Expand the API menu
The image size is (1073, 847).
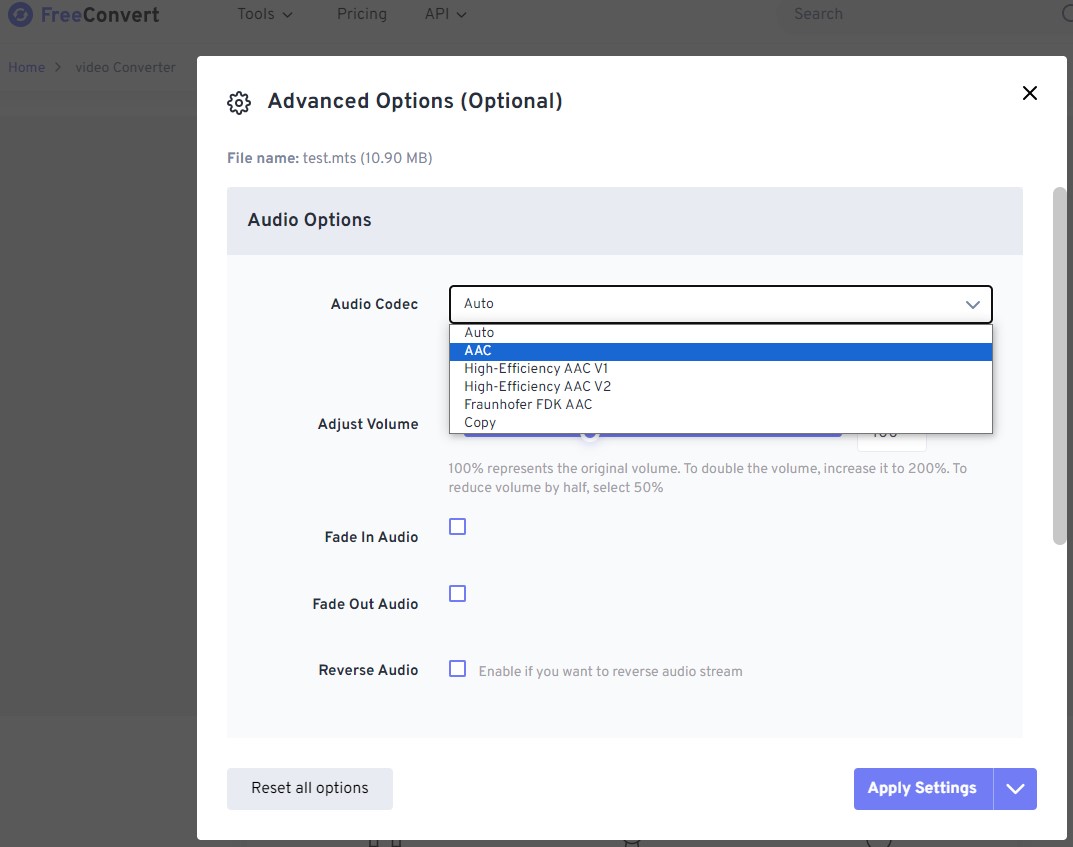[445, 14]
